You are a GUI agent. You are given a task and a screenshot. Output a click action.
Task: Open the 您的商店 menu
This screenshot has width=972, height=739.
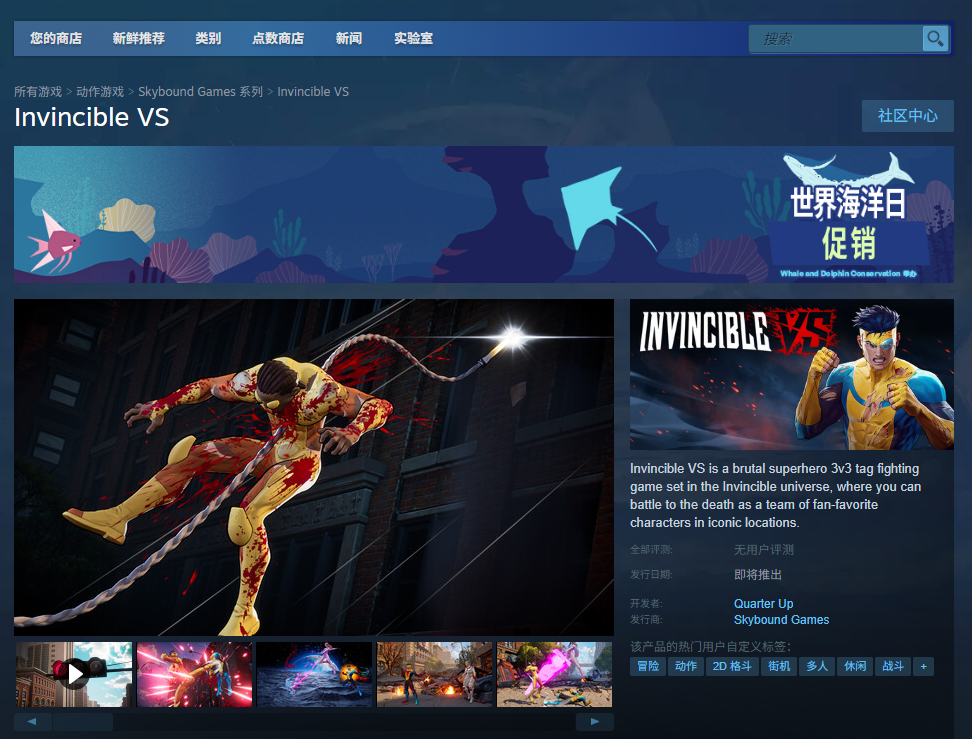56,38
